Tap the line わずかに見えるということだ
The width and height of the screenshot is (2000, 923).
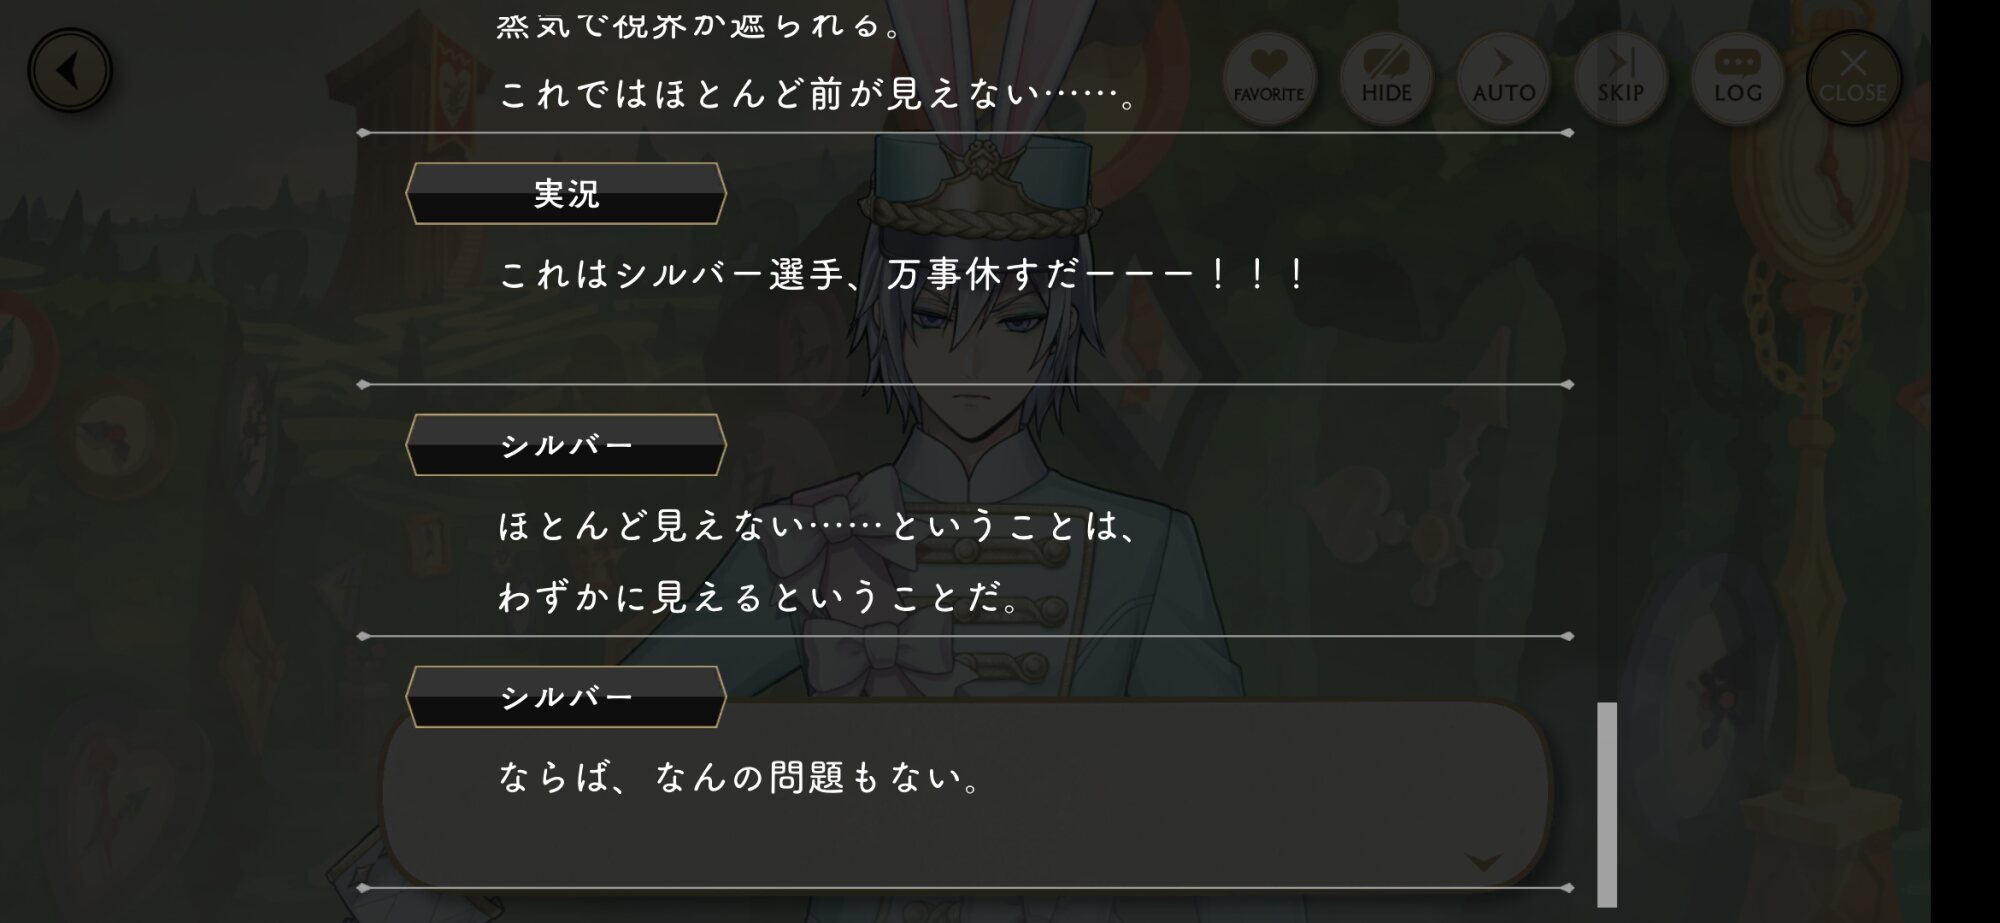760,598
